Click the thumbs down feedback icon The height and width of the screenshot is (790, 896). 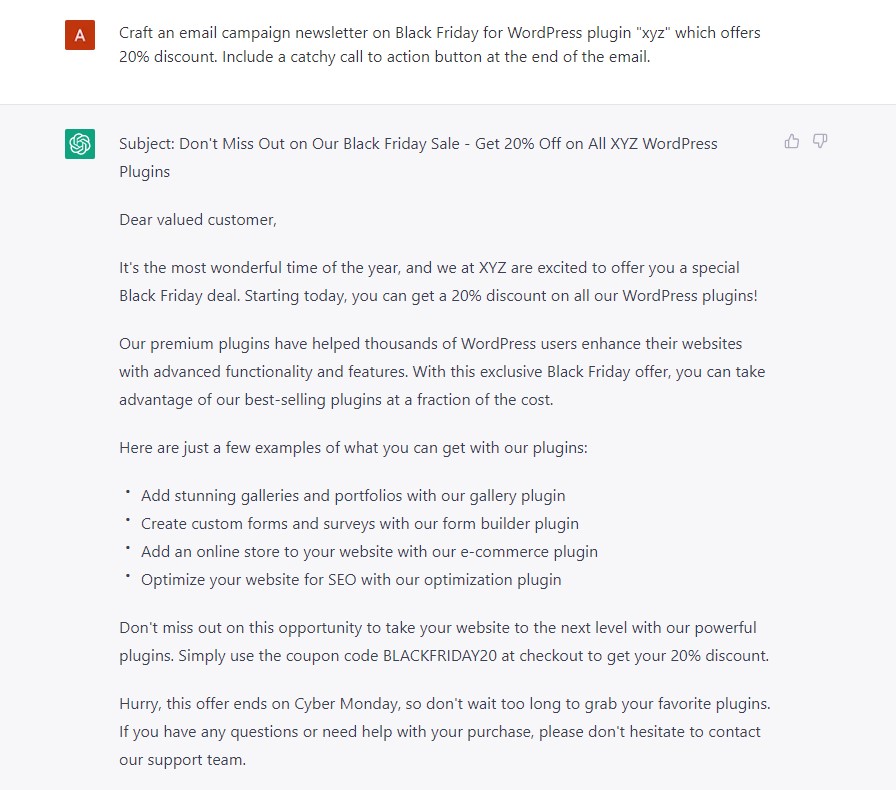pyautogui.click(x=820, y=141)
